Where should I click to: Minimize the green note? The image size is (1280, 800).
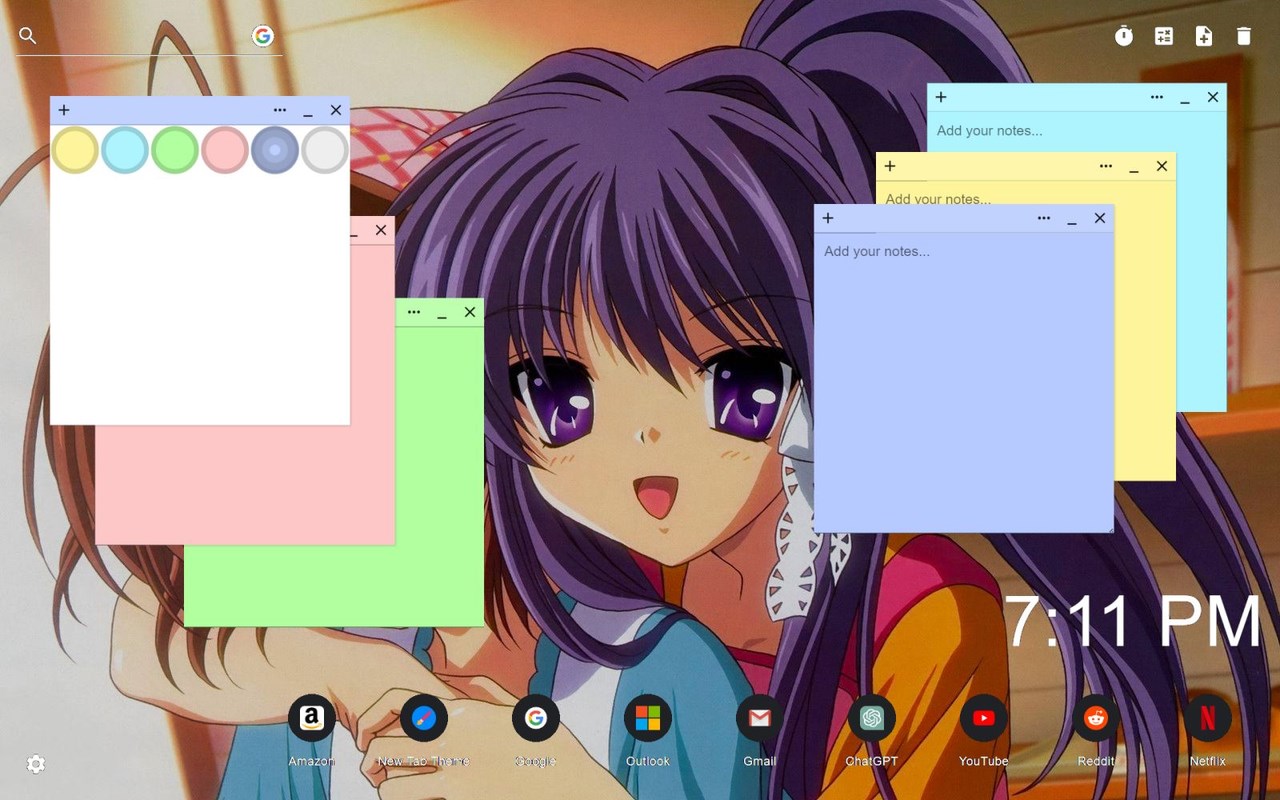pyautogui.click(x=442, y=312)
